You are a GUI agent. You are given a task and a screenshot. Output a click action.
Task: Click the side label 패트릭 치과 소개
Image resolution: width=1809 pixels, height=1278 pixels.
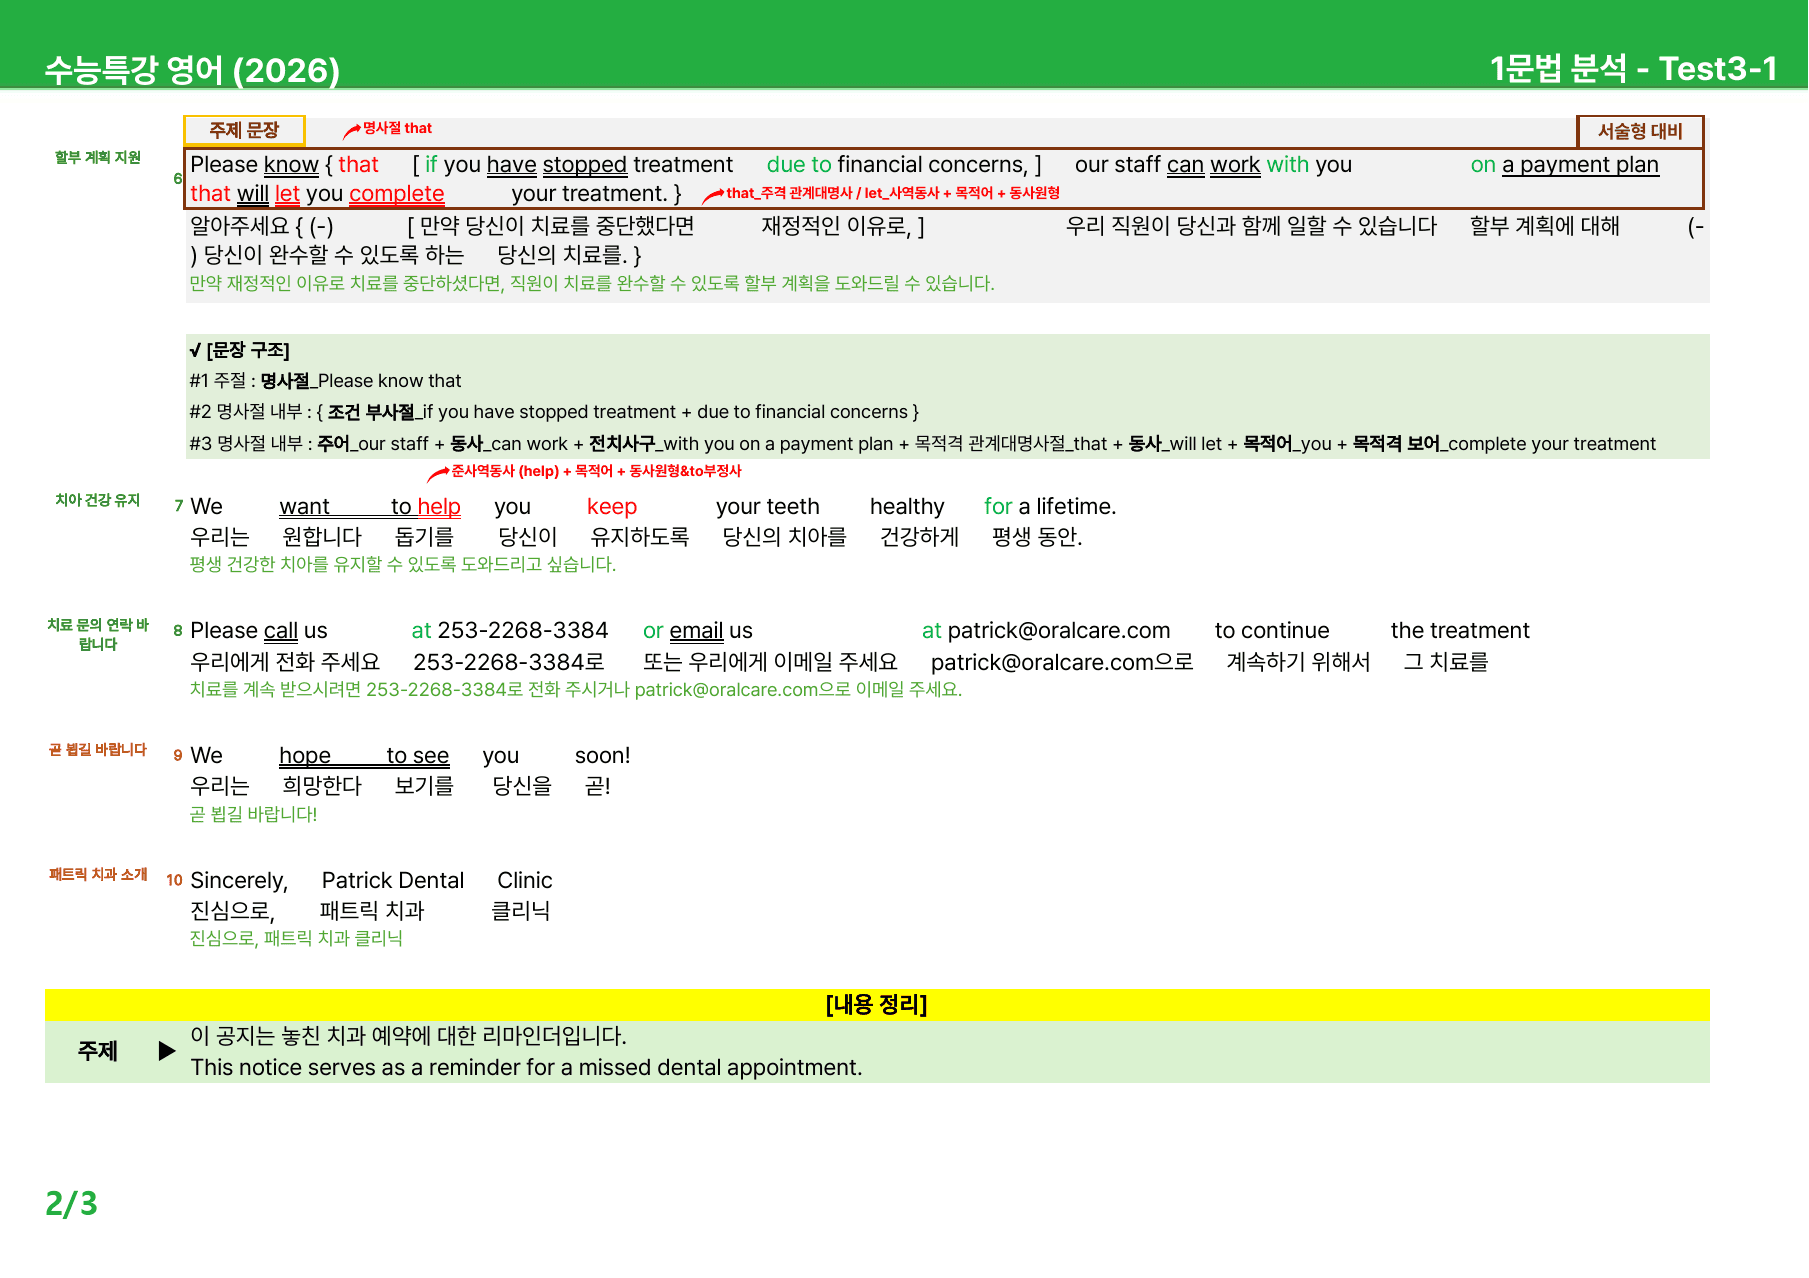pyautogui.click(x=98, y=874)
